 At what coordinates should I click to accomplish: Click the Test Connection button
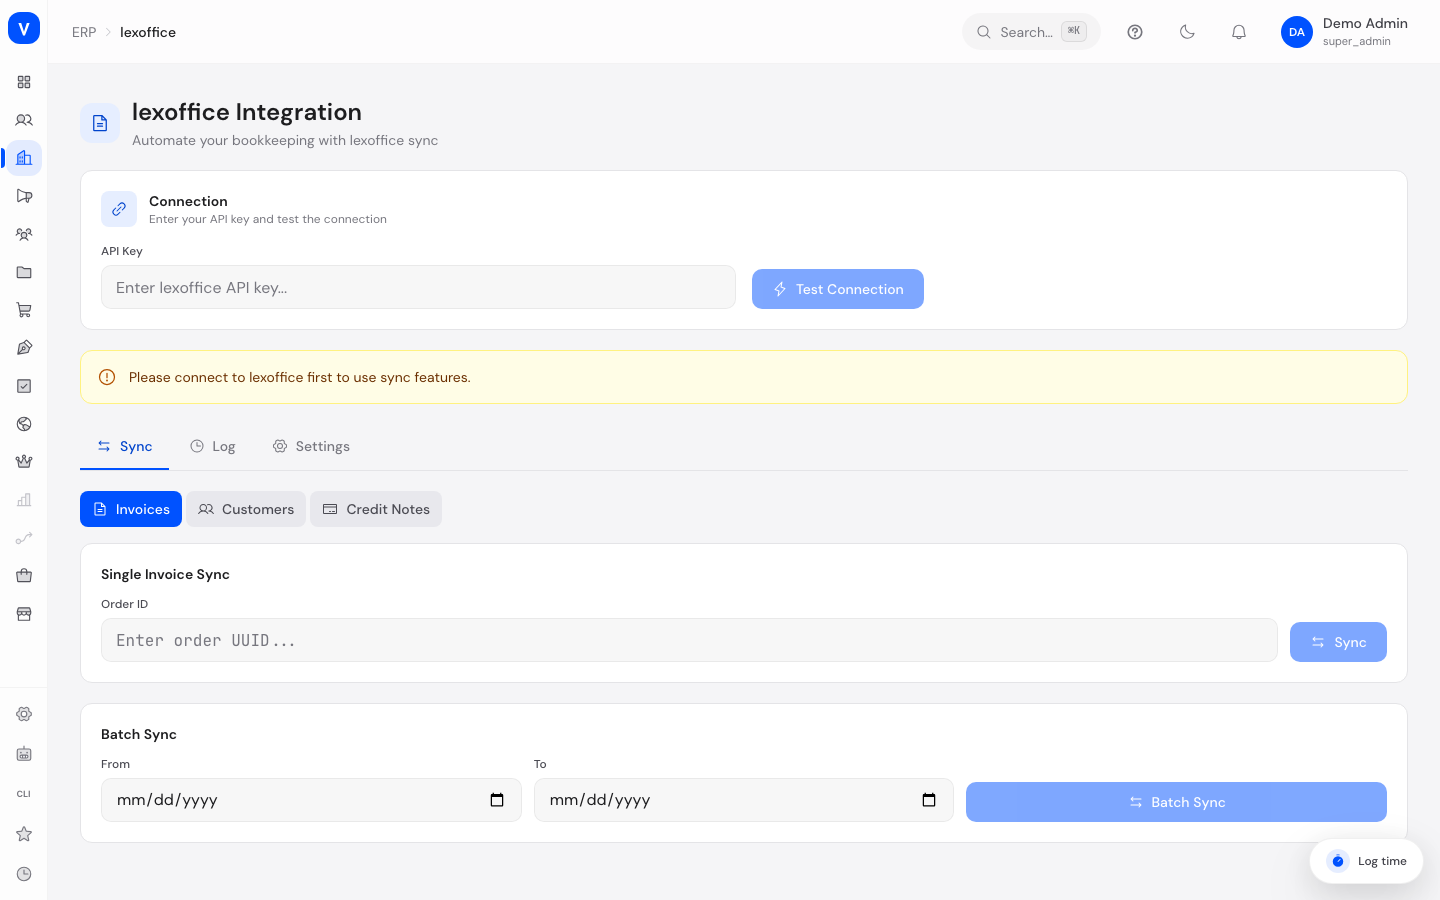click(x=838, y=289)
